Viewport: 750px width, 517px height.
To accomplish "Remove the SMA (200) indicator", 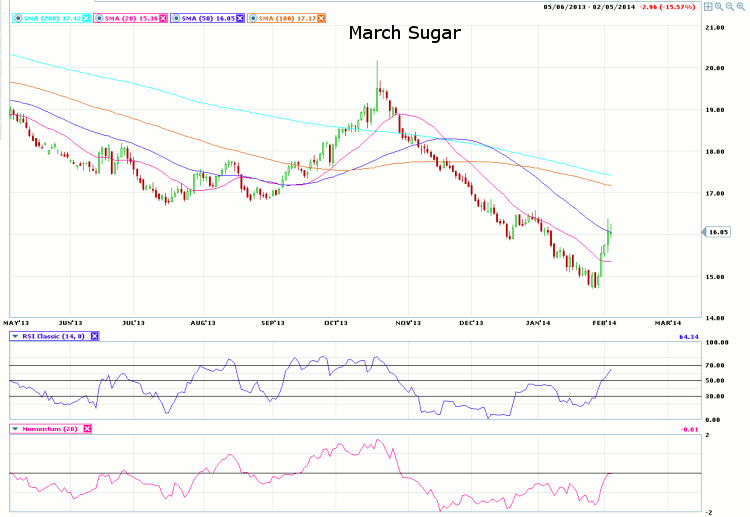I will coord(85,18).
